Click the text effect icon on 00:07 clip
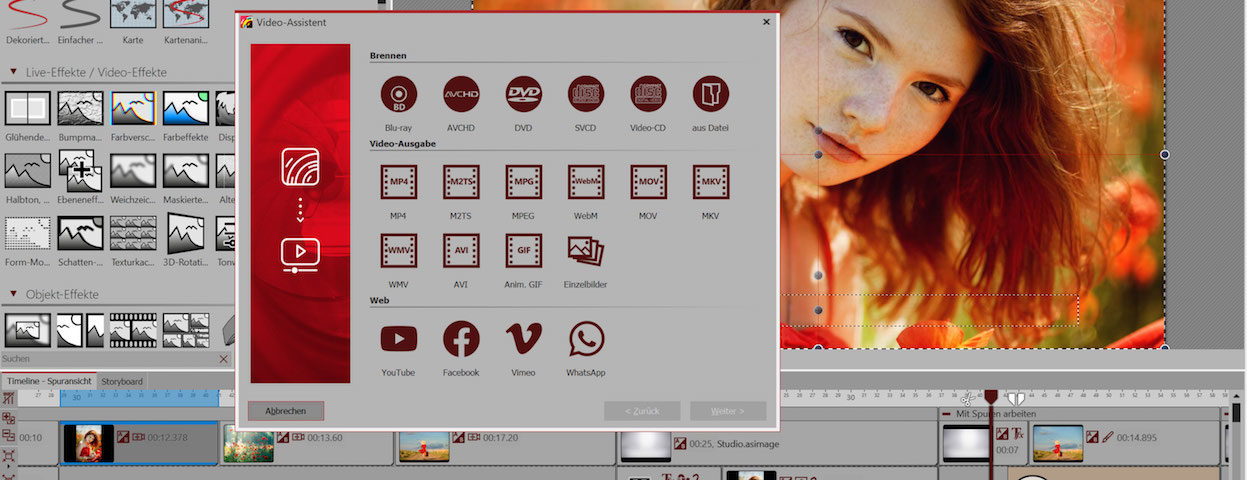This screenshot has width=1247, height=480. tap(1018, 434)
